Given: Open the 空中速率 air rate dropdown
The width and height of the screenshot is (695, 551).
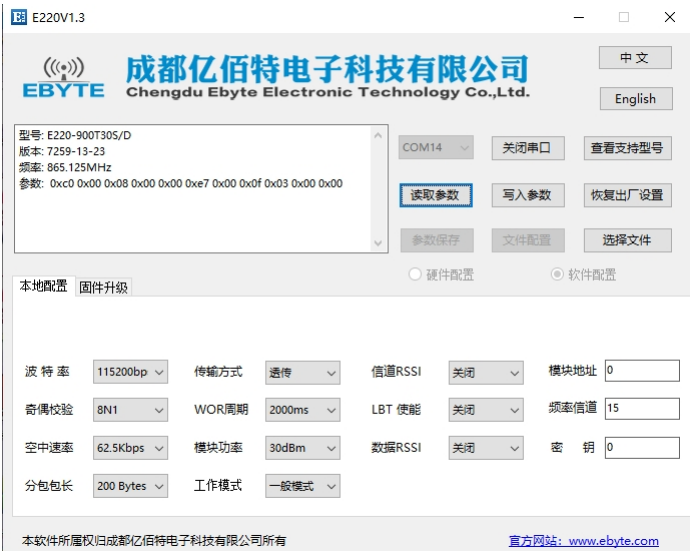Looking at the screenshot, I should 130,448.
